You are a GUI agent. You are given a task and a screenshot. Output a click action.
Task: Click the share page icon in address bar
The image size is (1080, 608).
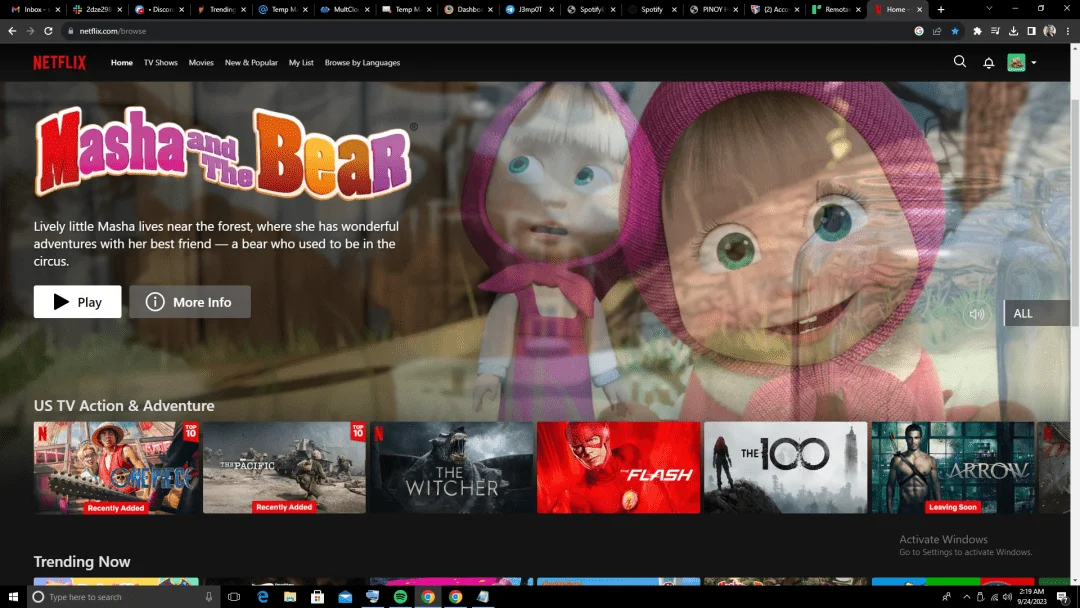[937, 31]
